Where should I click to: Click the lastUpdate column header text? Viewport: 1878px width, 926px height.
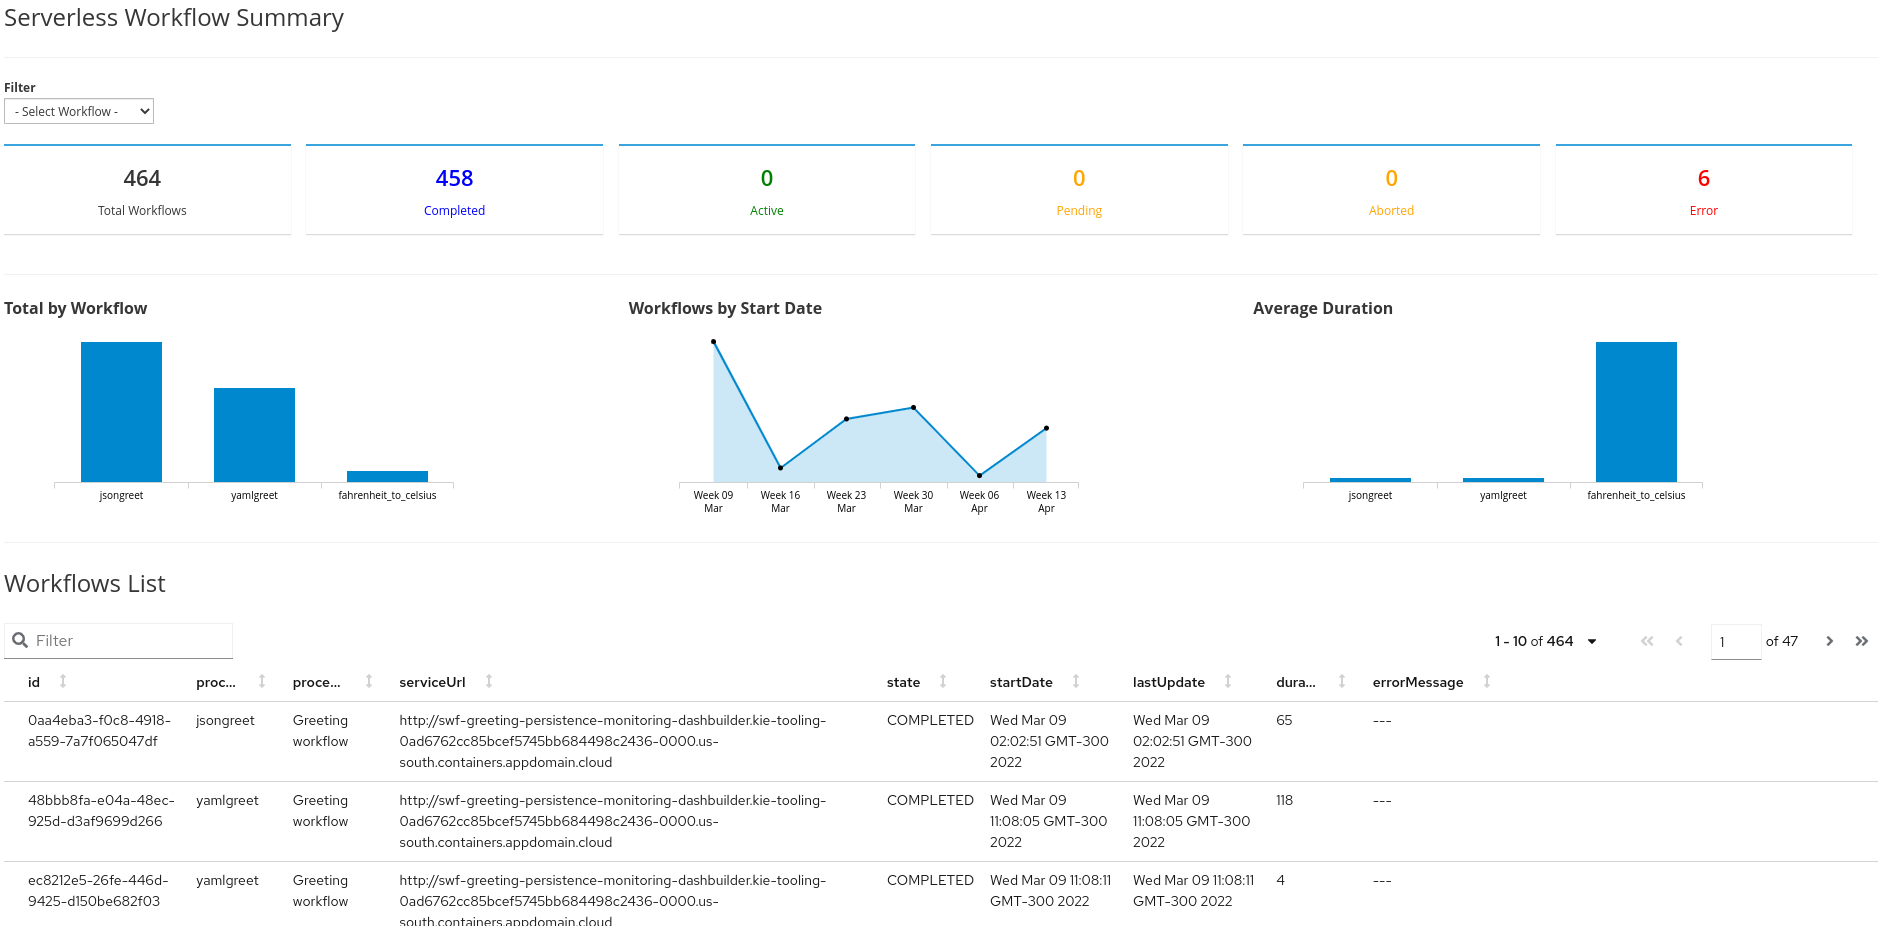pos(1168,682)
